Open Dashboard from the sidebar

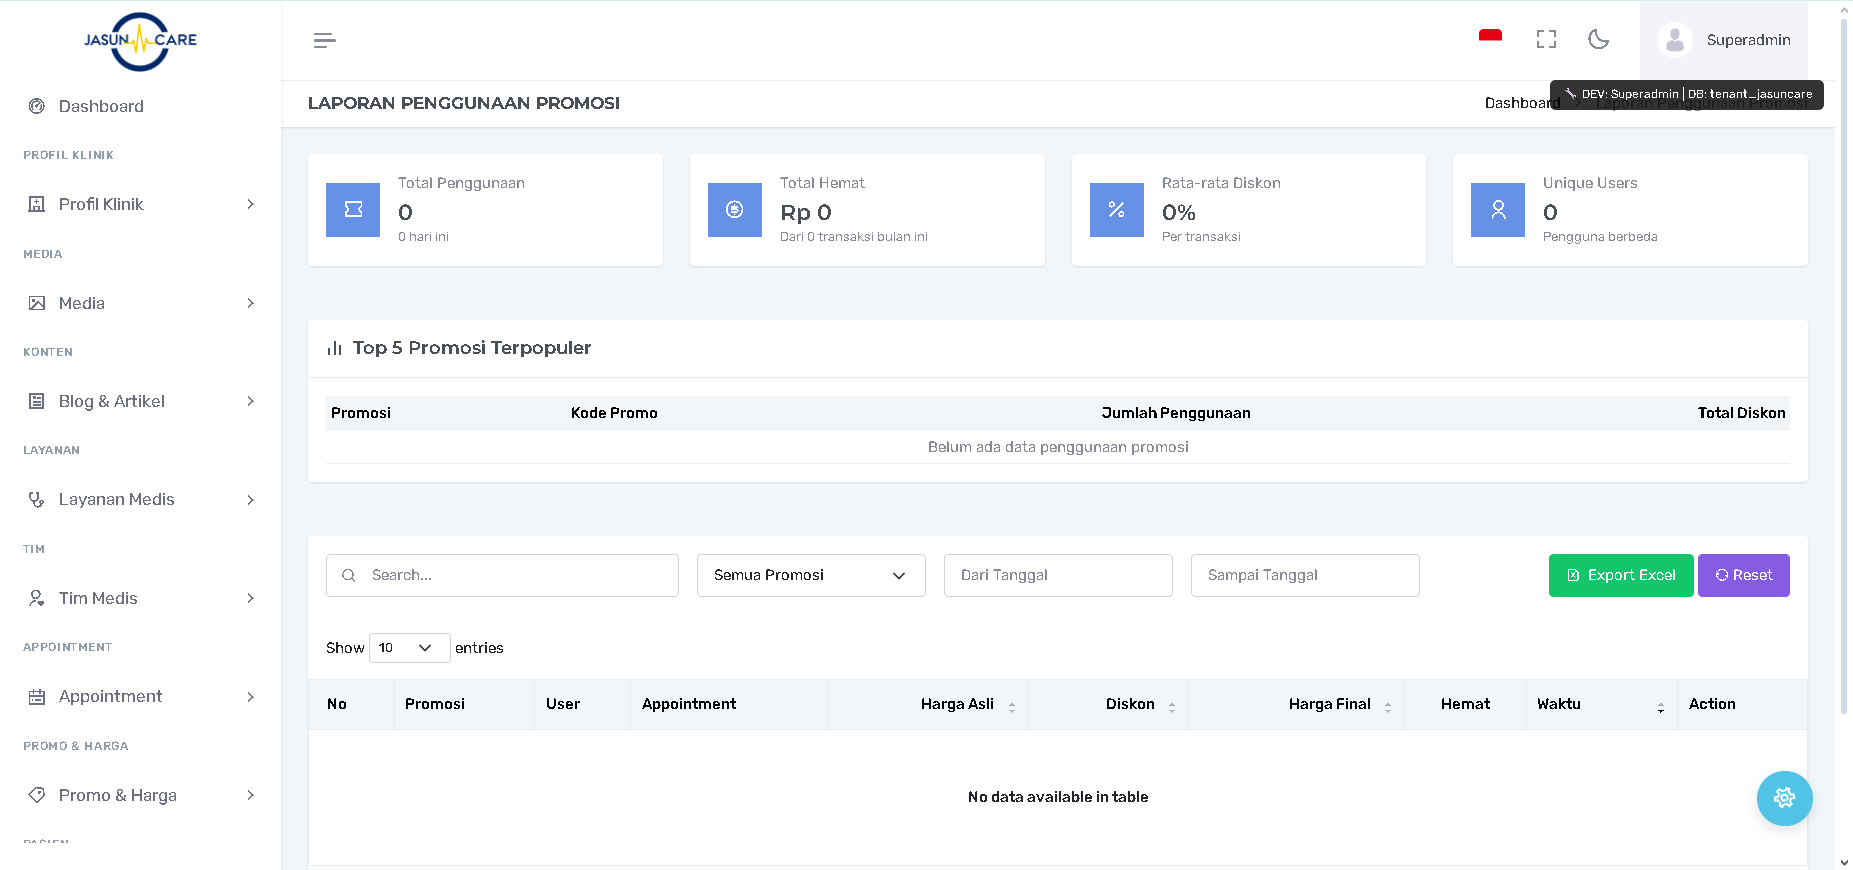(x=101, y=106)
